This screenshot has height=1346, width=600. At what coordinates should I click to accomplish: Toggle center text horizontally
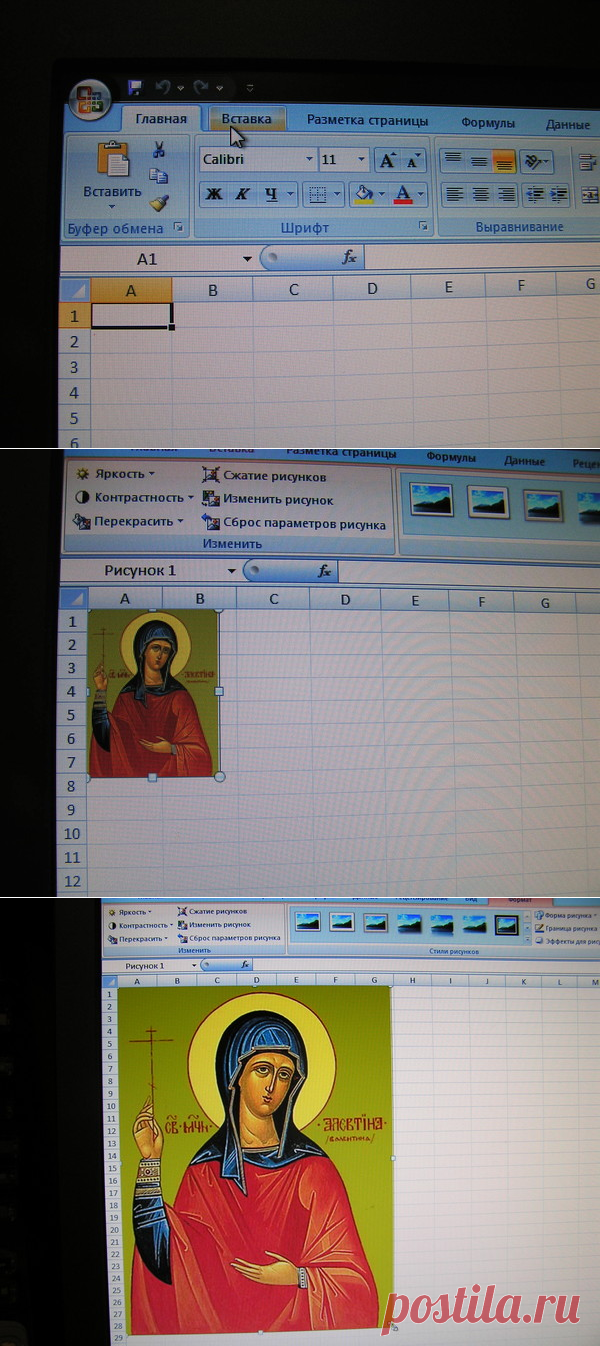pyautogui.click(x=480, y=194)
